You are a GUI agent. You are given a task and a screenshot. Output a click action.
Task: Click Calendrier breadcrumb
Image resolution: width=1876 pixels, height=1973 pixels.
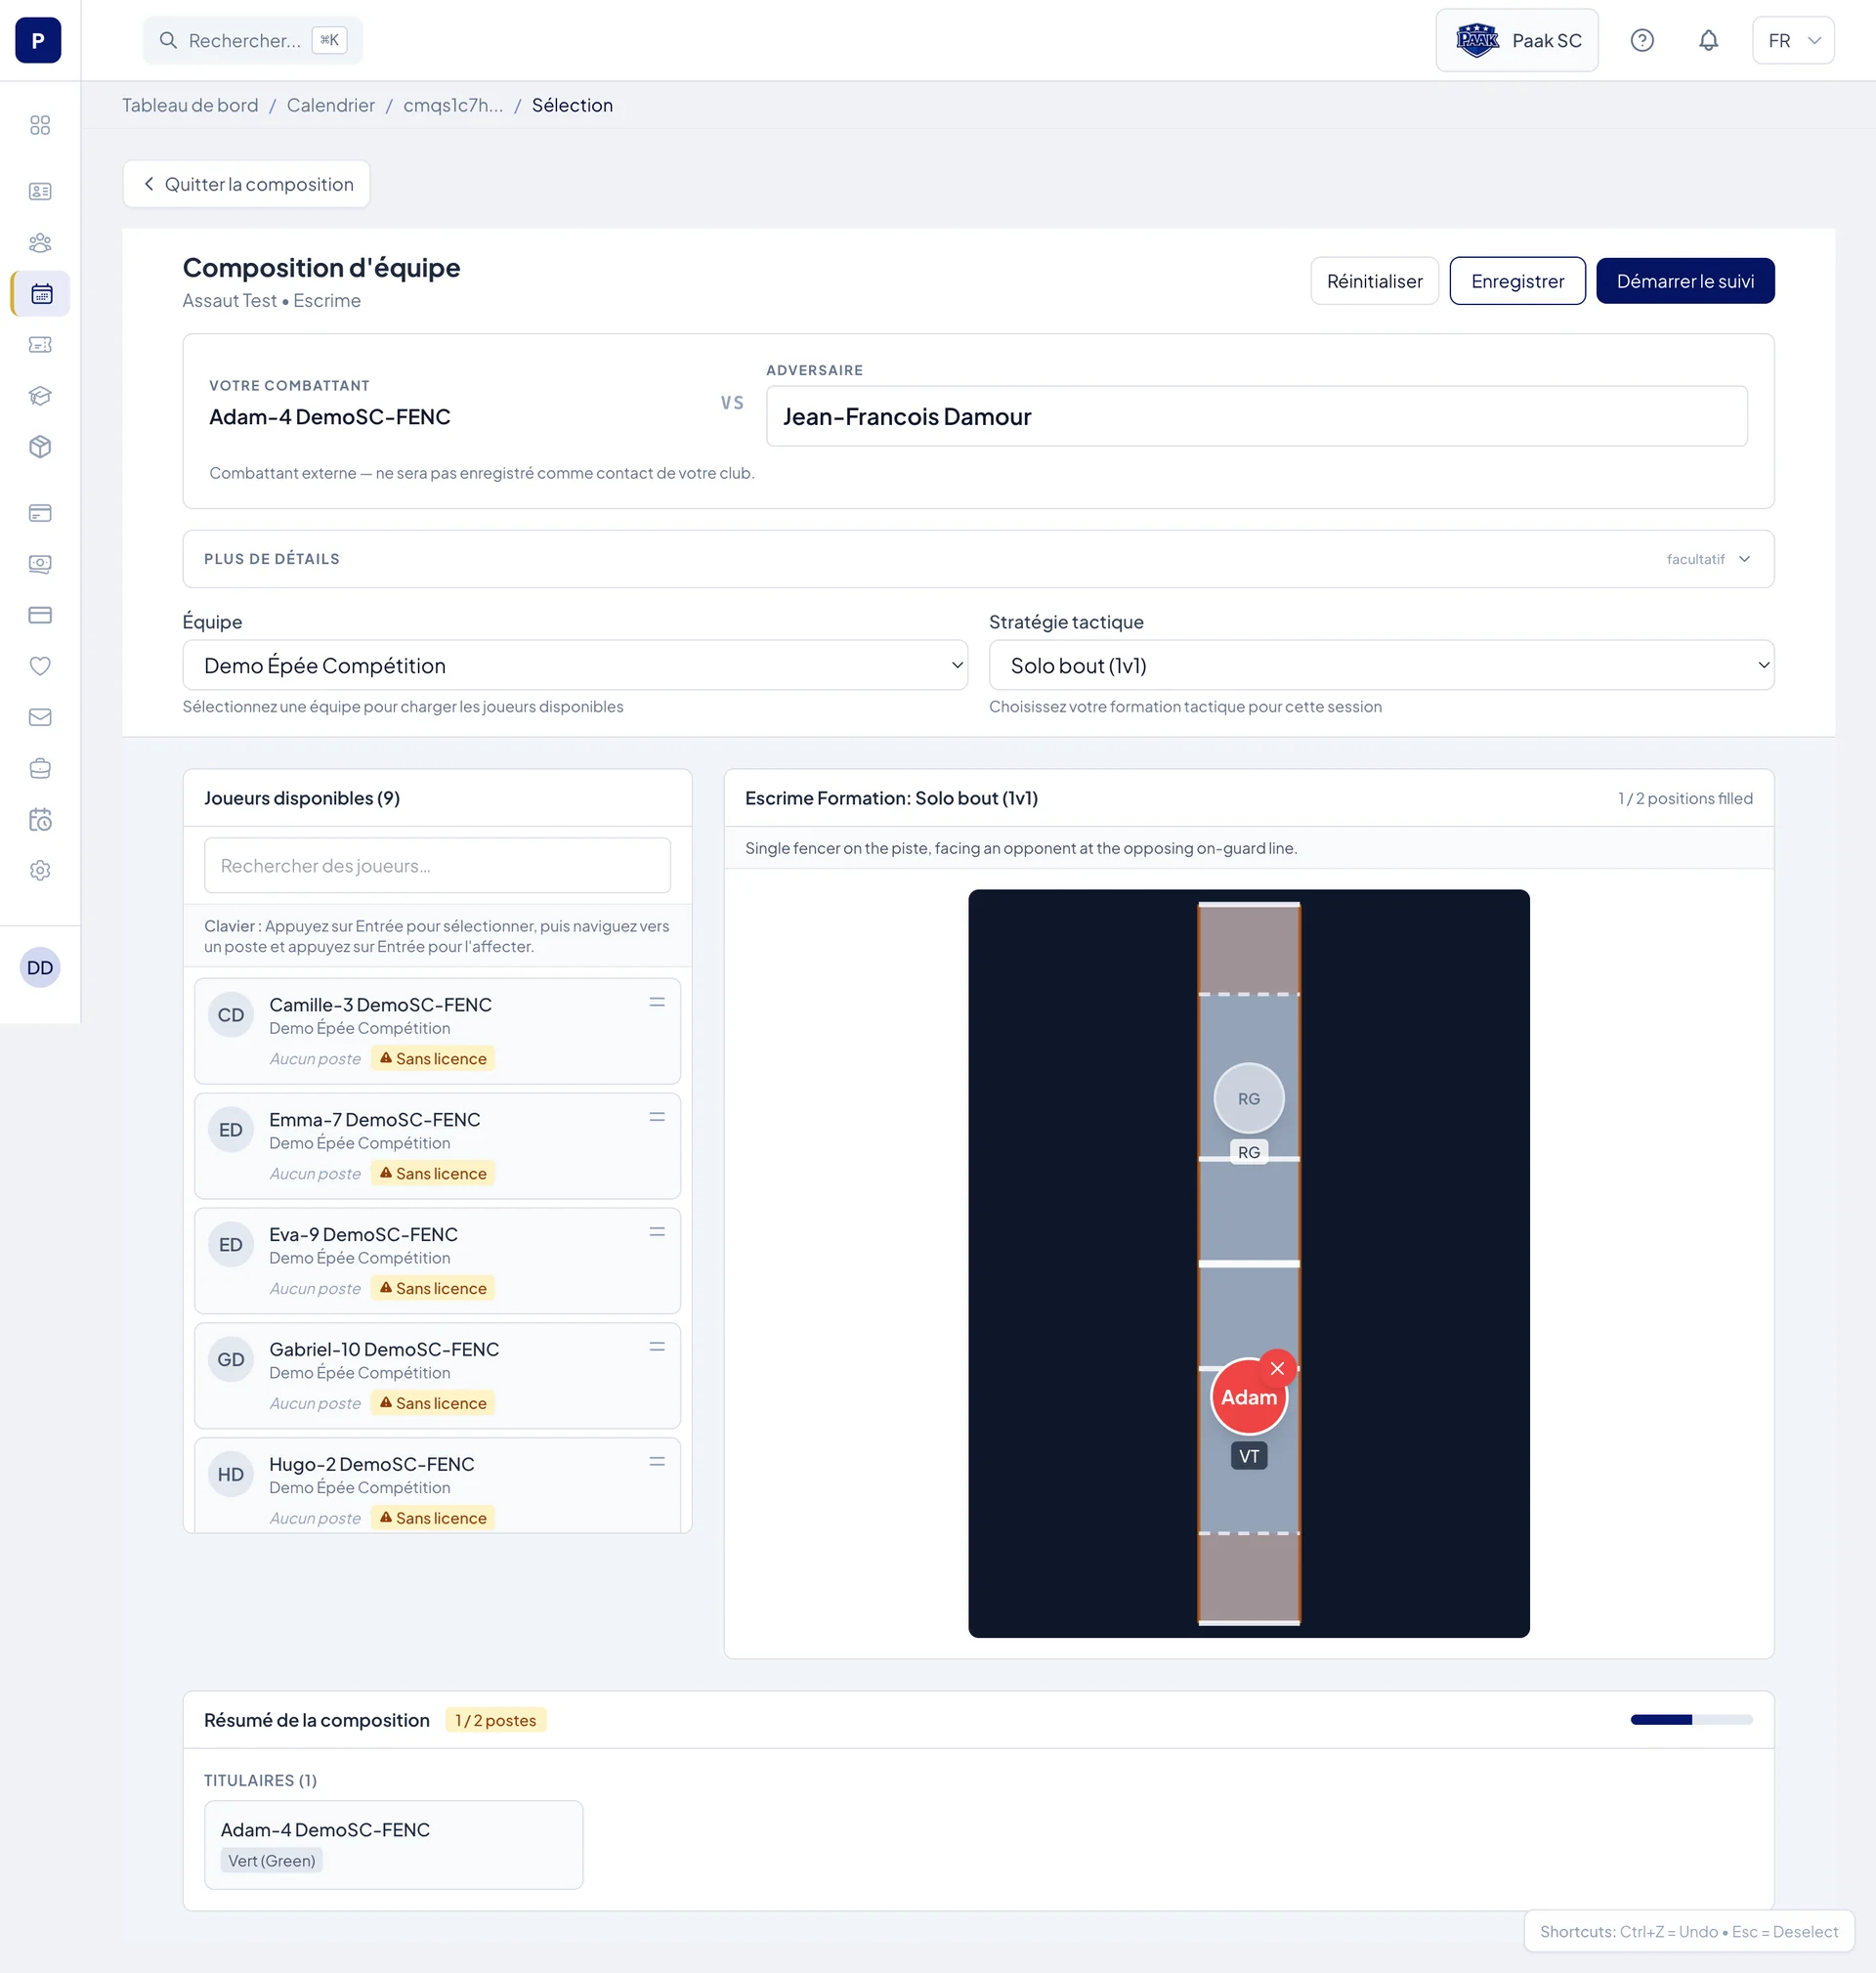click(331, 105)
